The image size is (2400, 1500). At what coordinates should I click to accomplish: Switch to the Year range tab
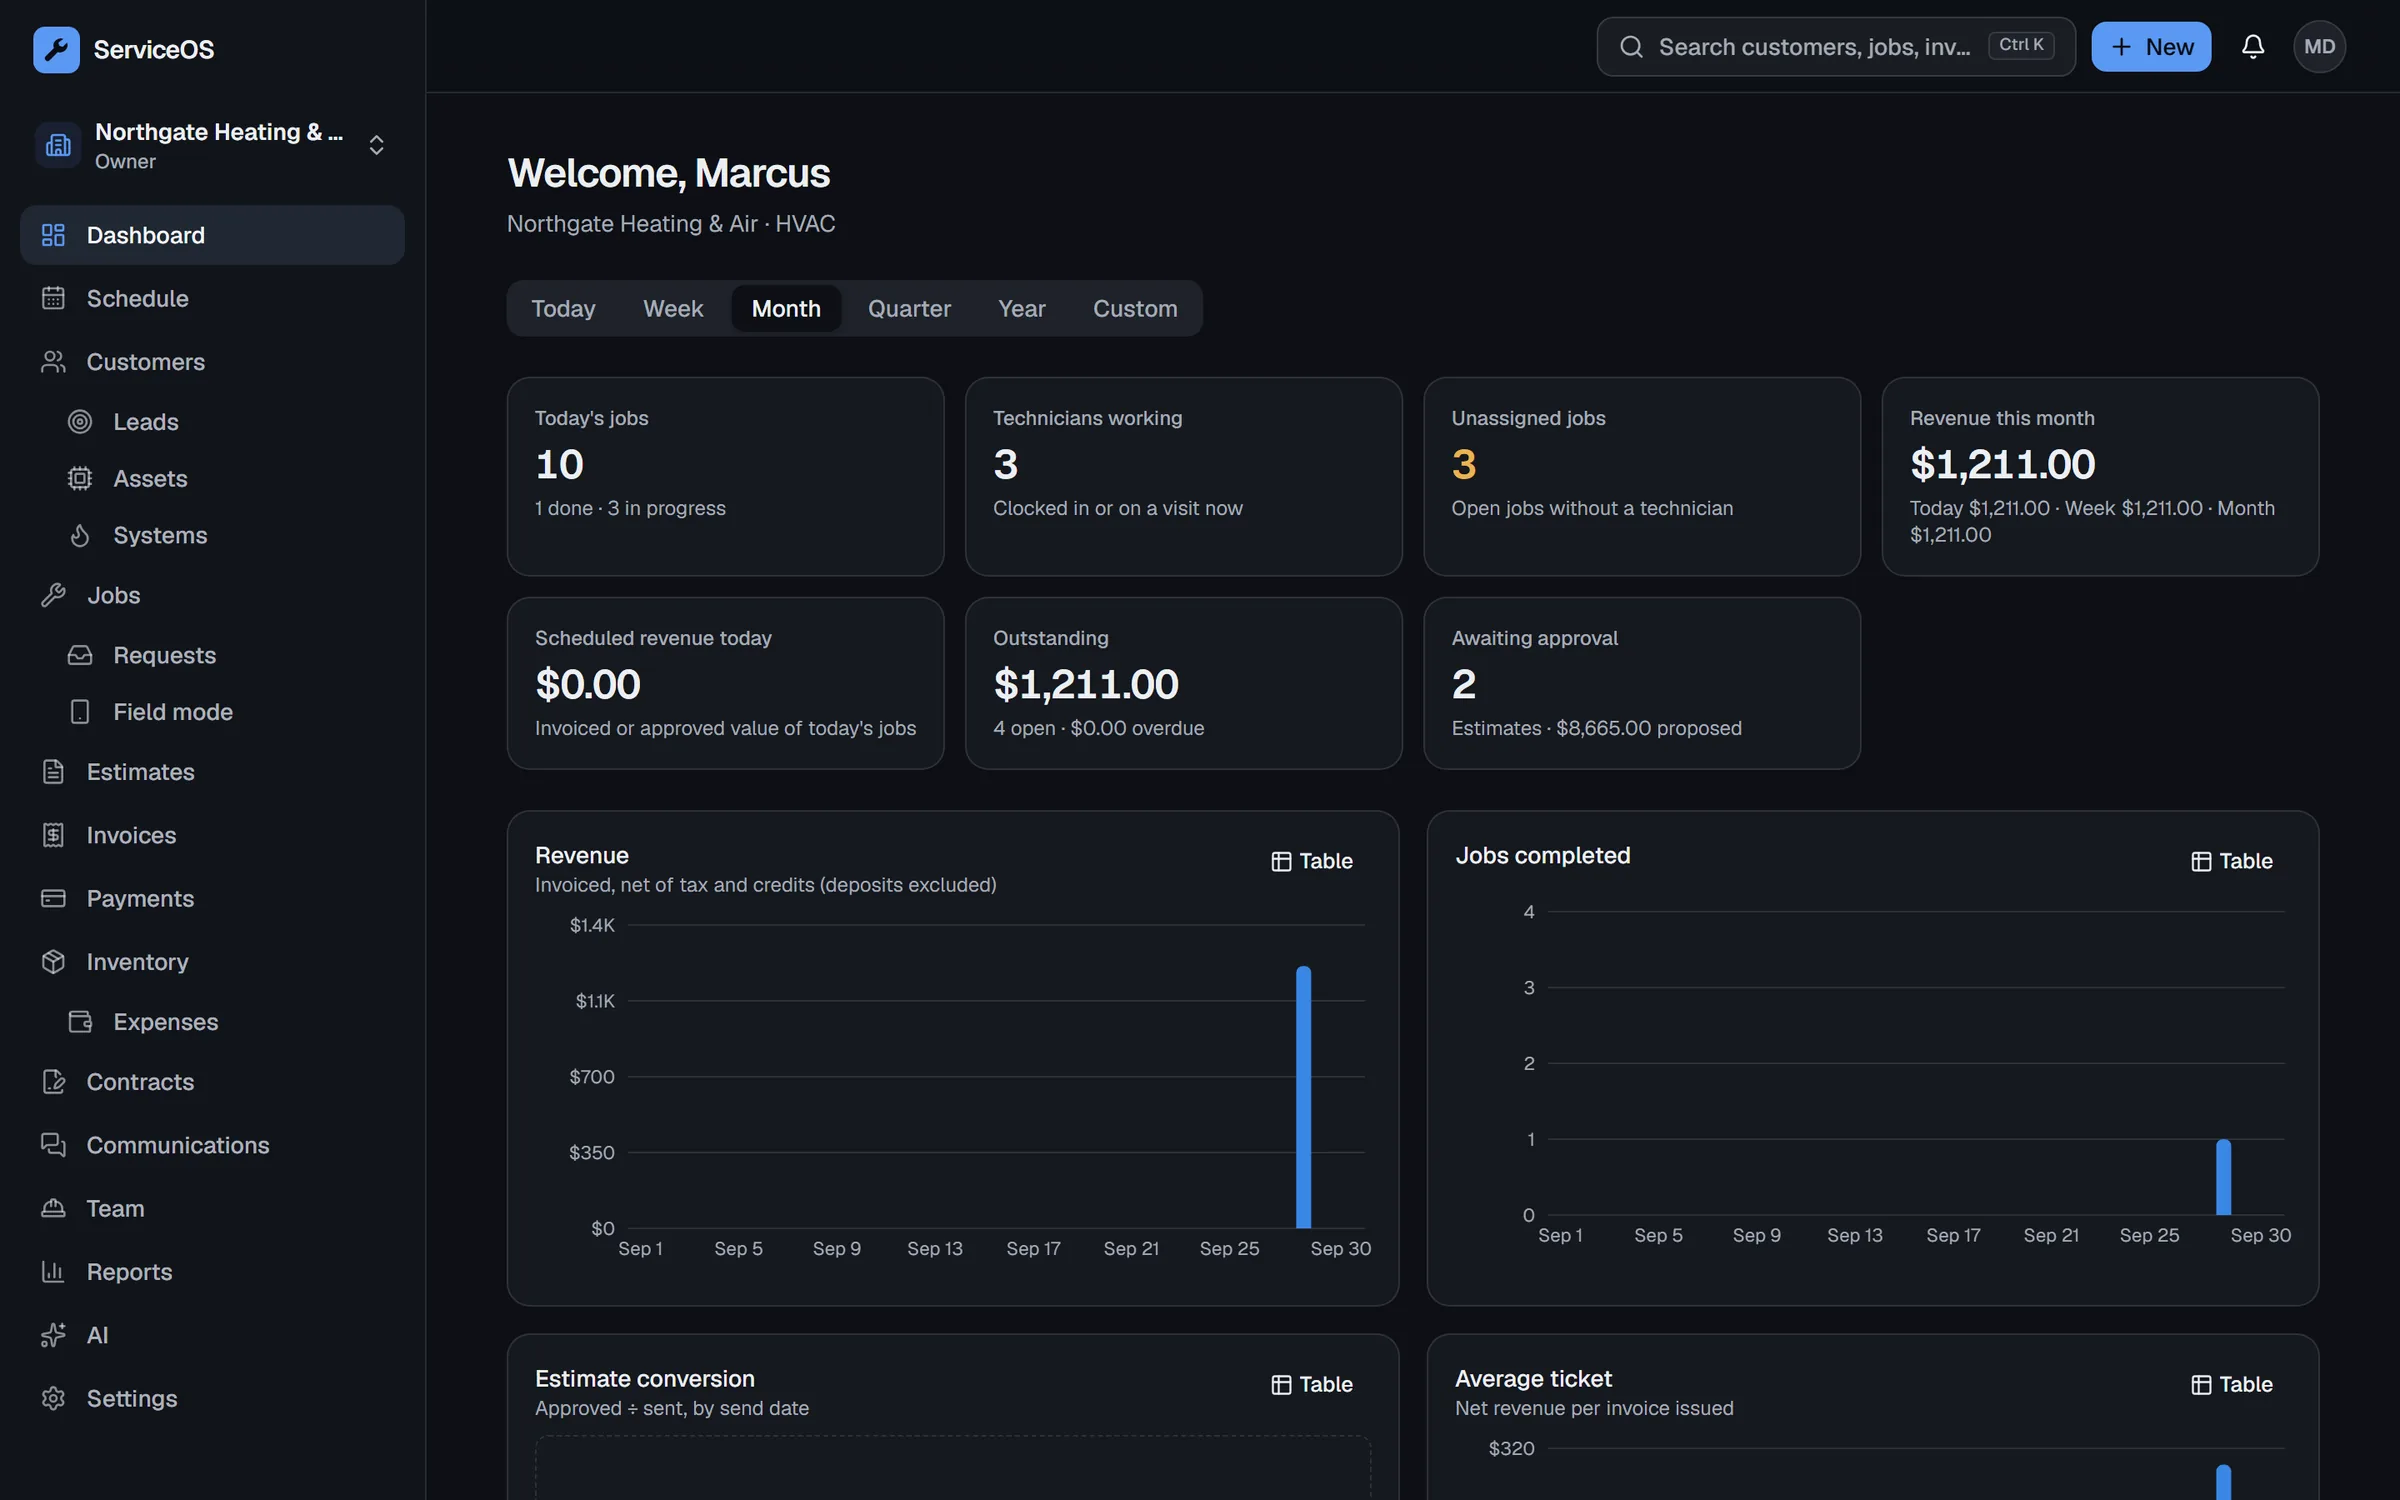pyautogui.click(x=1021, y=308)
